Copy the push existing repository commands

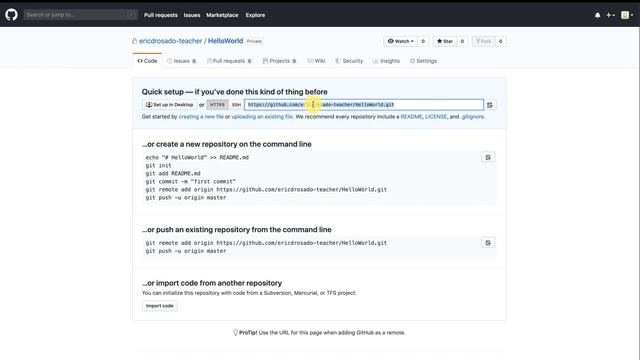tap(488, 243)
